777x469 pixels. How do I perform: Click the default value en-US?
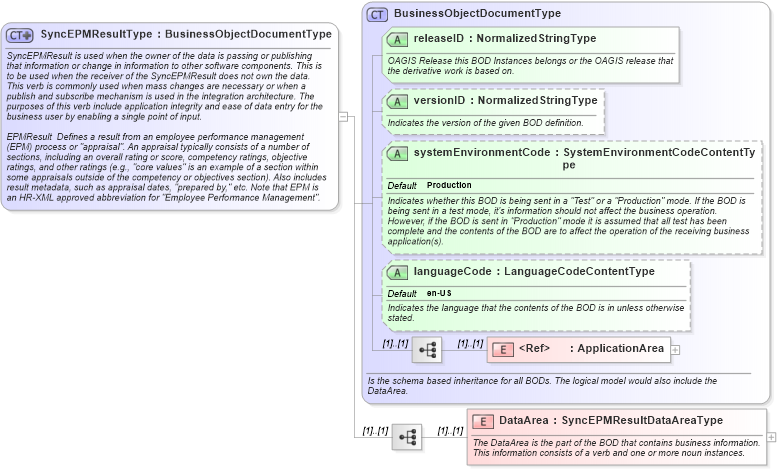tap(439, 293)
